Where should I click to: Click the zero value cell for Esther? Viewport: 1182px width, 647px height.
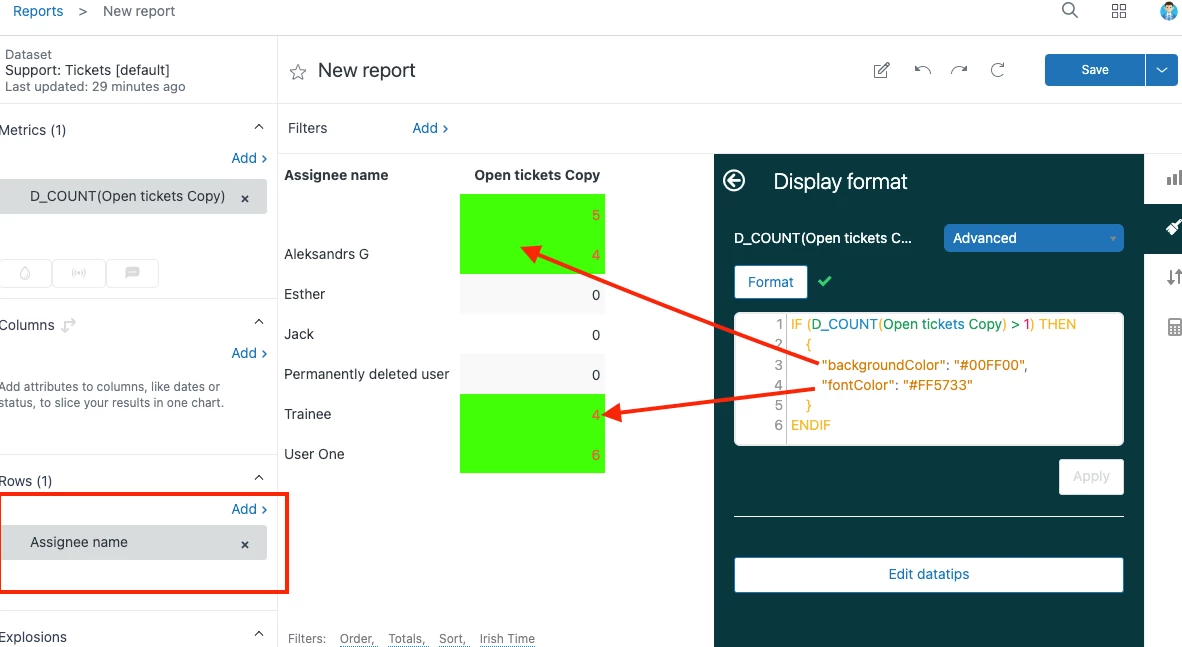(x=532, y=294)
